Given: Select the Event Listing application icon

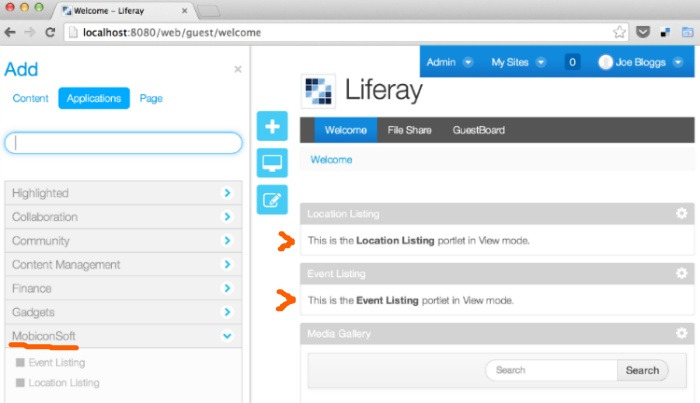Looking at the screenshot, I should coord(20,362).
